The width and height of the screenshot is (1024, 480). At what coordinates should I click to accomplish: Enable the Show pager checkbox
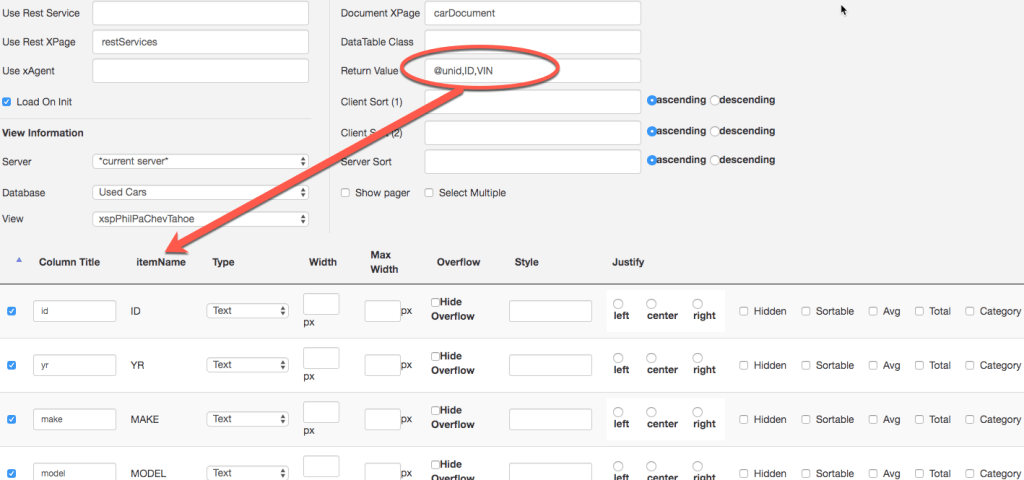346,193
